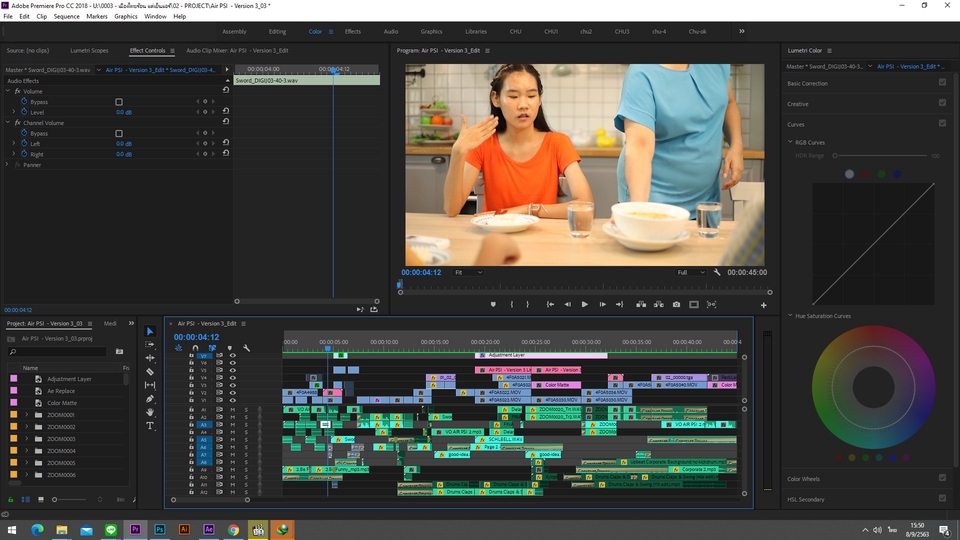The image size is (960, 540).
Task: Switch to the Editing workspace
Action: (277, 31)
